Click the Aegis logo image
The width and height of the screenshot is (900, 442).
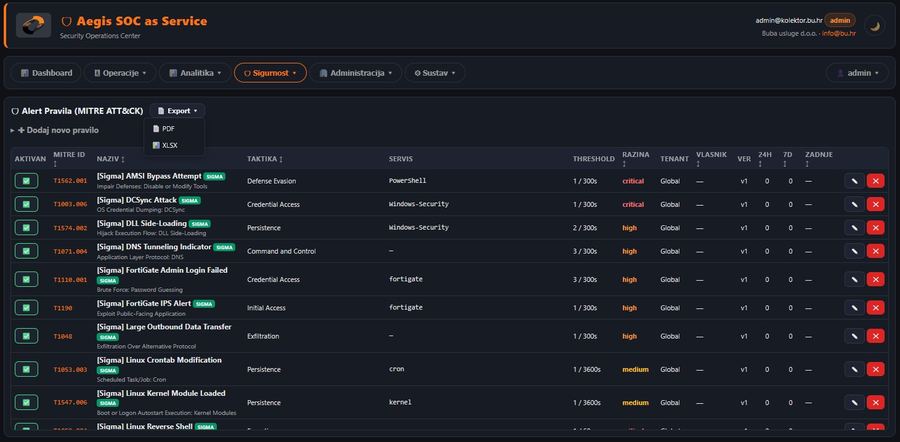34,25
